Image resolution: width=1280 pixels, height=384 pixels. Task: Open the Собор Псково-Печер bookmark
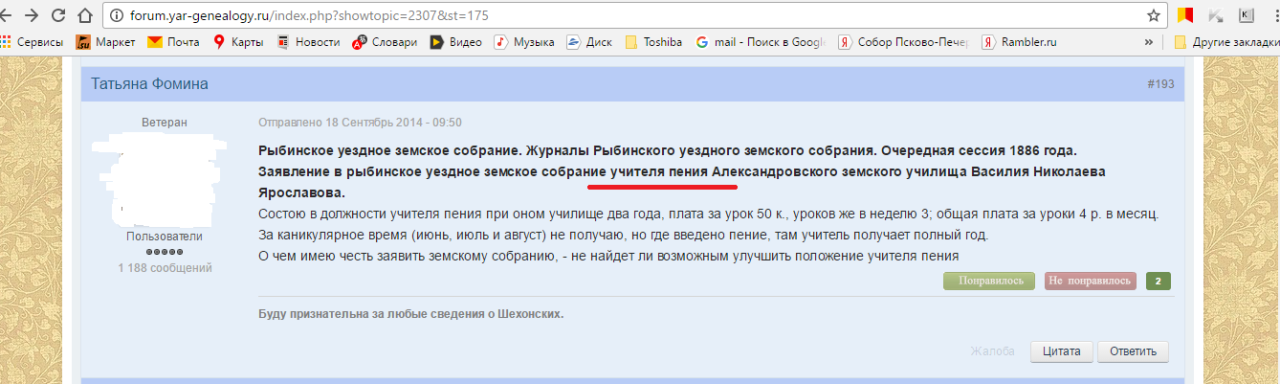(904, 42)
